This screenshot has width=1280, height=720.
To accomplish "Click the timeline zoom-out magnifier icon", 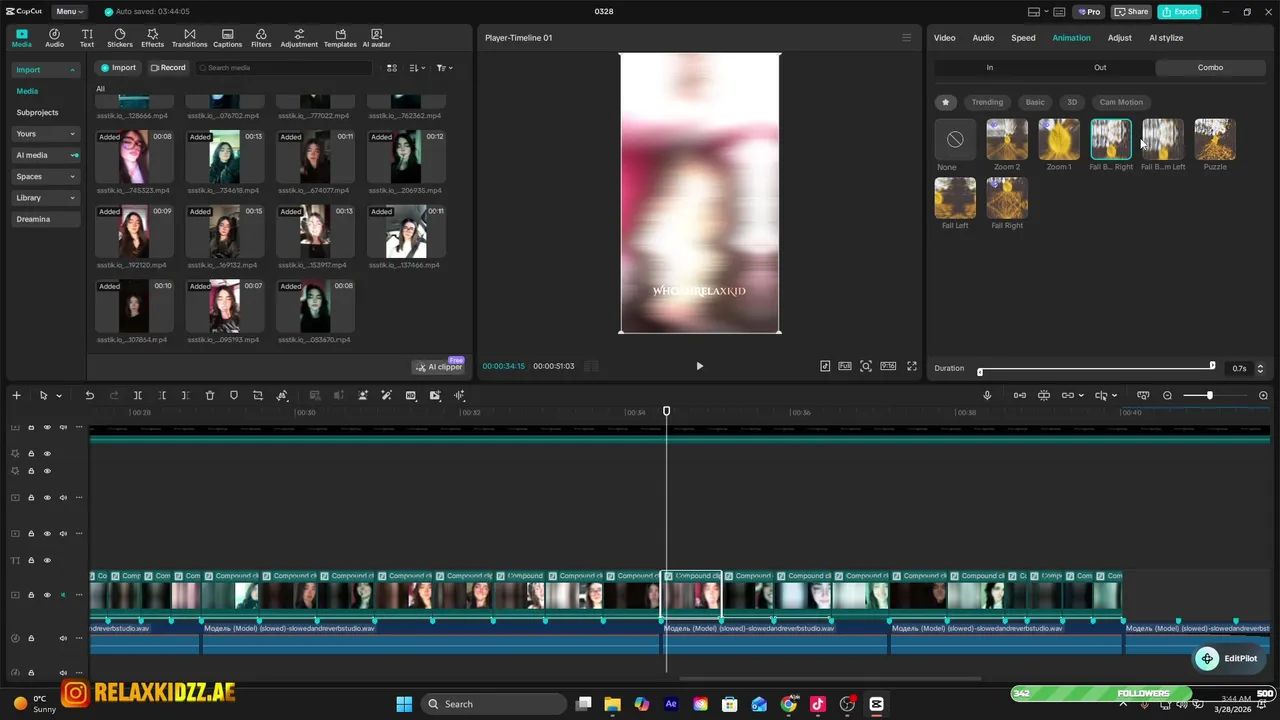I will (x=1167, y=396).
